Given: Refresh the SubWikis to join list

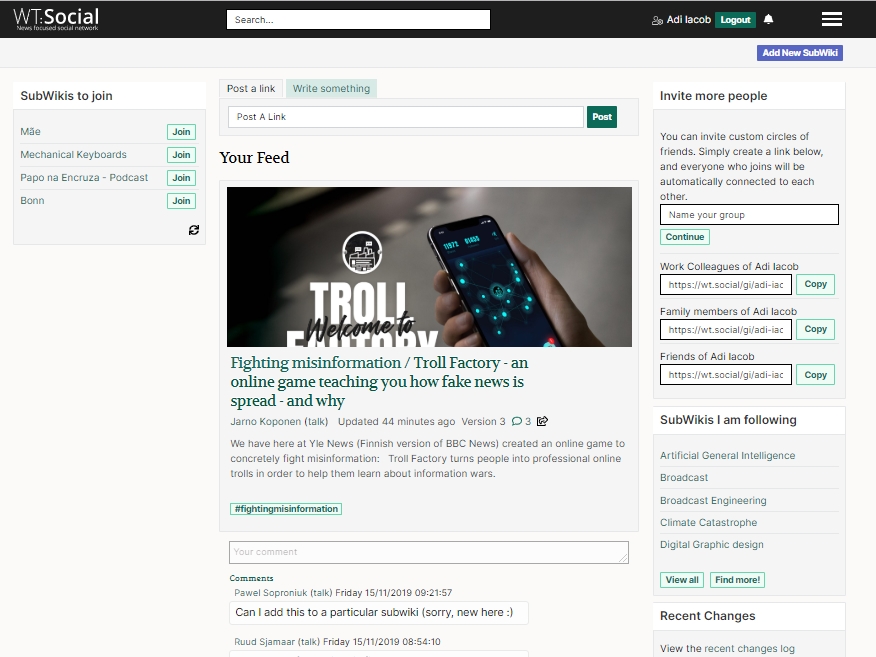Looking at the screenshot, I should 194,230.
